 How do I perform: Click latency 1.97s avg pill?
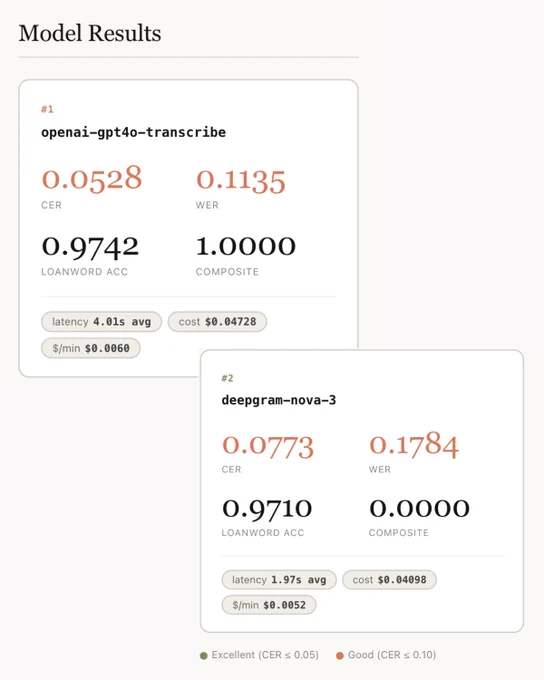click(279, 580)
